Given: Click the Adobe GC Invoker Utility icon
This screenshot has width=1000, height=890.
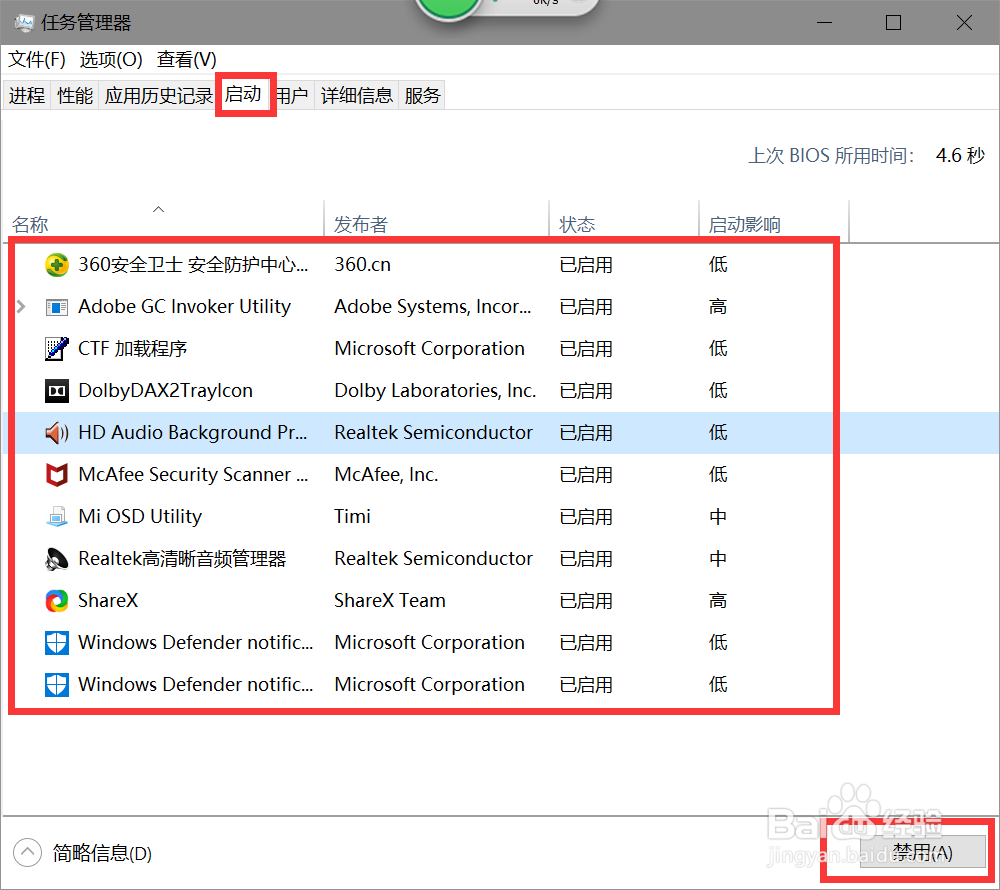Looking at the screenshot, I should [57, 306].
